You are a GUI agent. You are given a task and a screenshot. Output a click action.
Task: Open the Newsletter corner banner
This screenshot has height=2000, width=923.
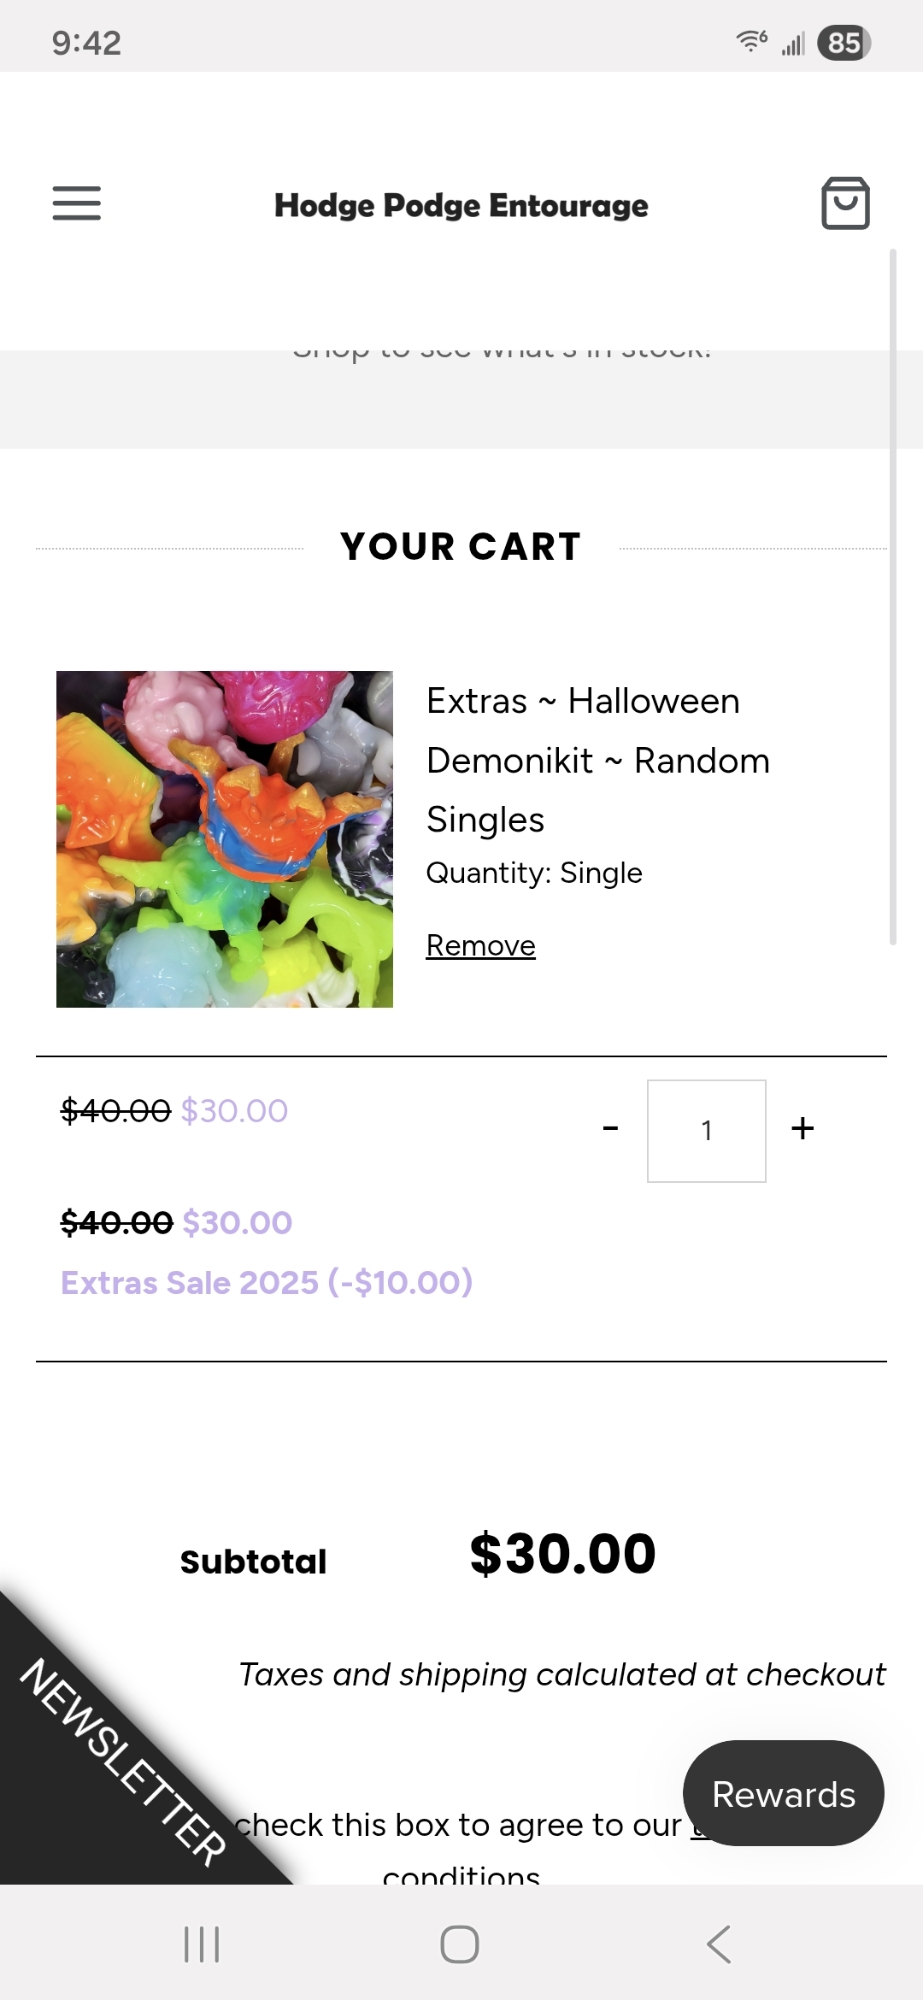tap(120, 1760)
